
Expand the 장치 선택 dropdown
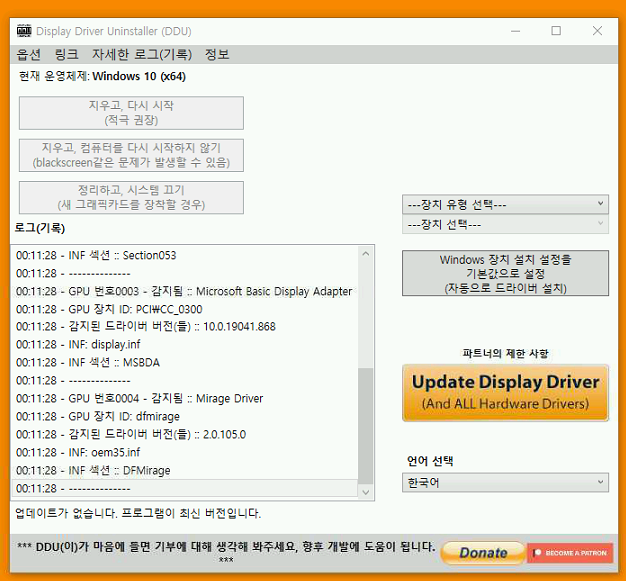[x=505, y=224]
